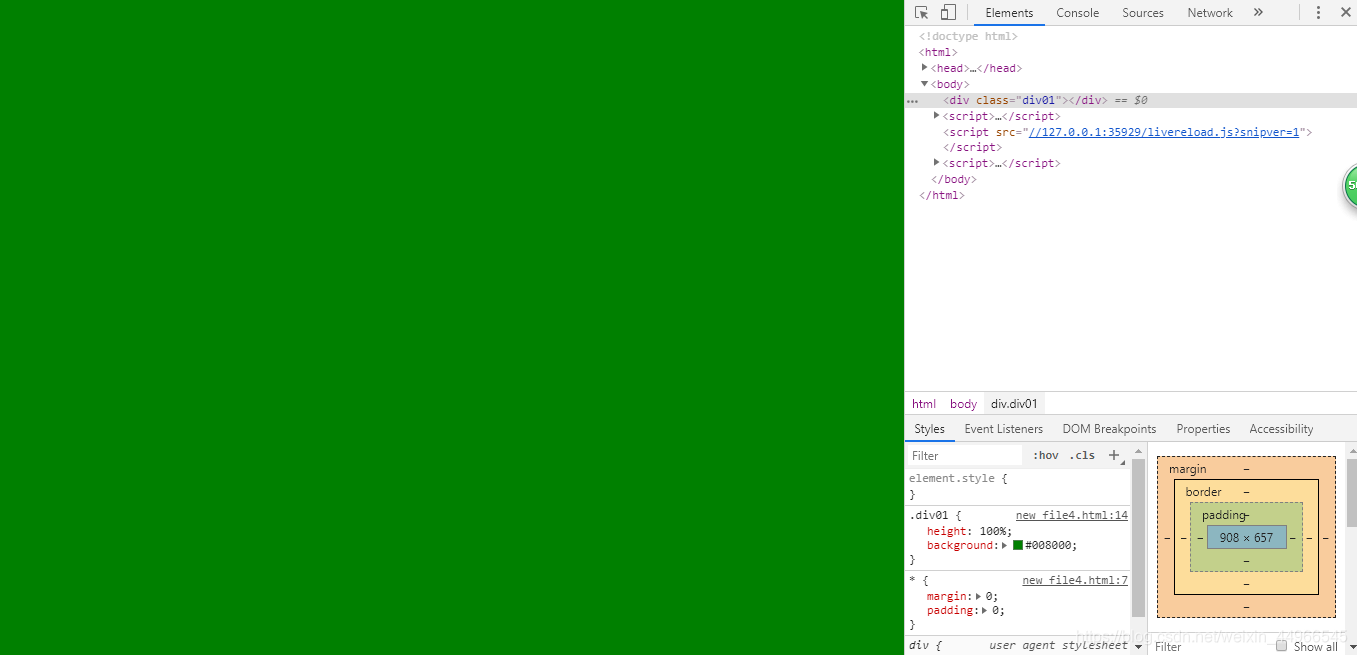
Task: Expand the last collapsed script node
Action: click(x=937, y=163)
